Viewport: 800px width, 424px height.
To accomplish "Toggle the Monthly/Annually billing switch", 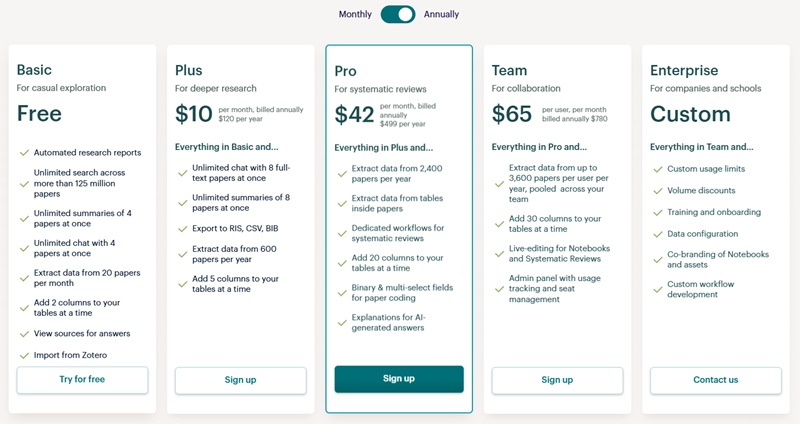I will click(398, 14).
